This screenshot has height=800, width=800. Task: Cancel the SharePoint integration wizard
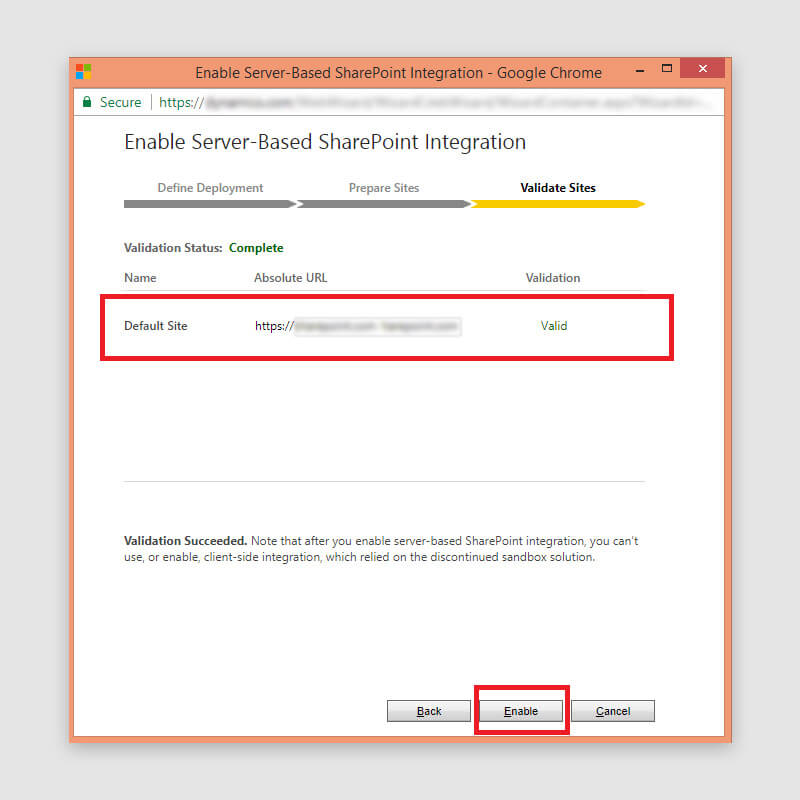(x=613, y=711)
